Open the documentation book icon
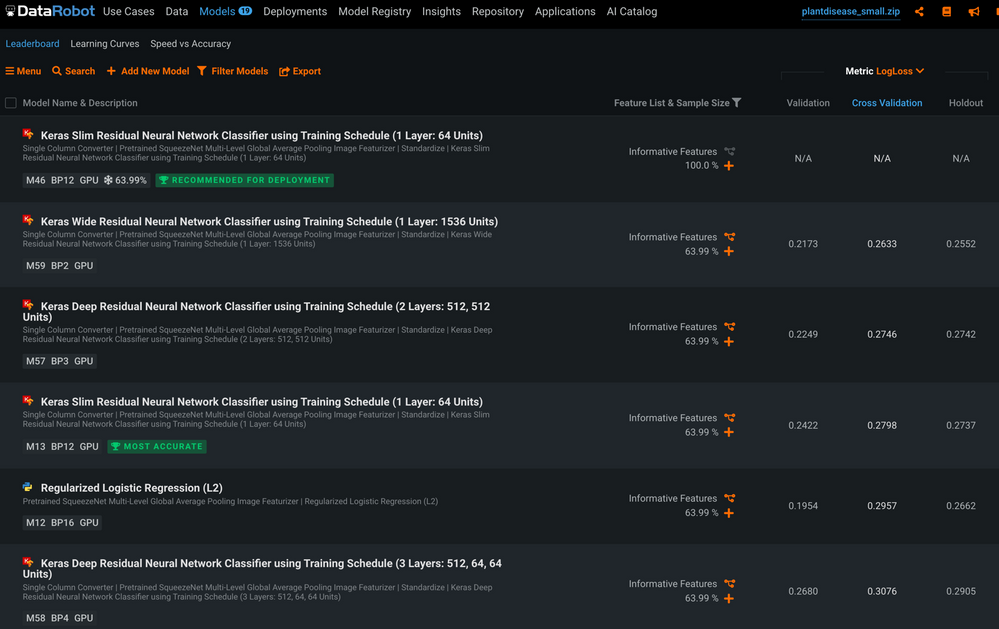 click(x=946, y=11)
